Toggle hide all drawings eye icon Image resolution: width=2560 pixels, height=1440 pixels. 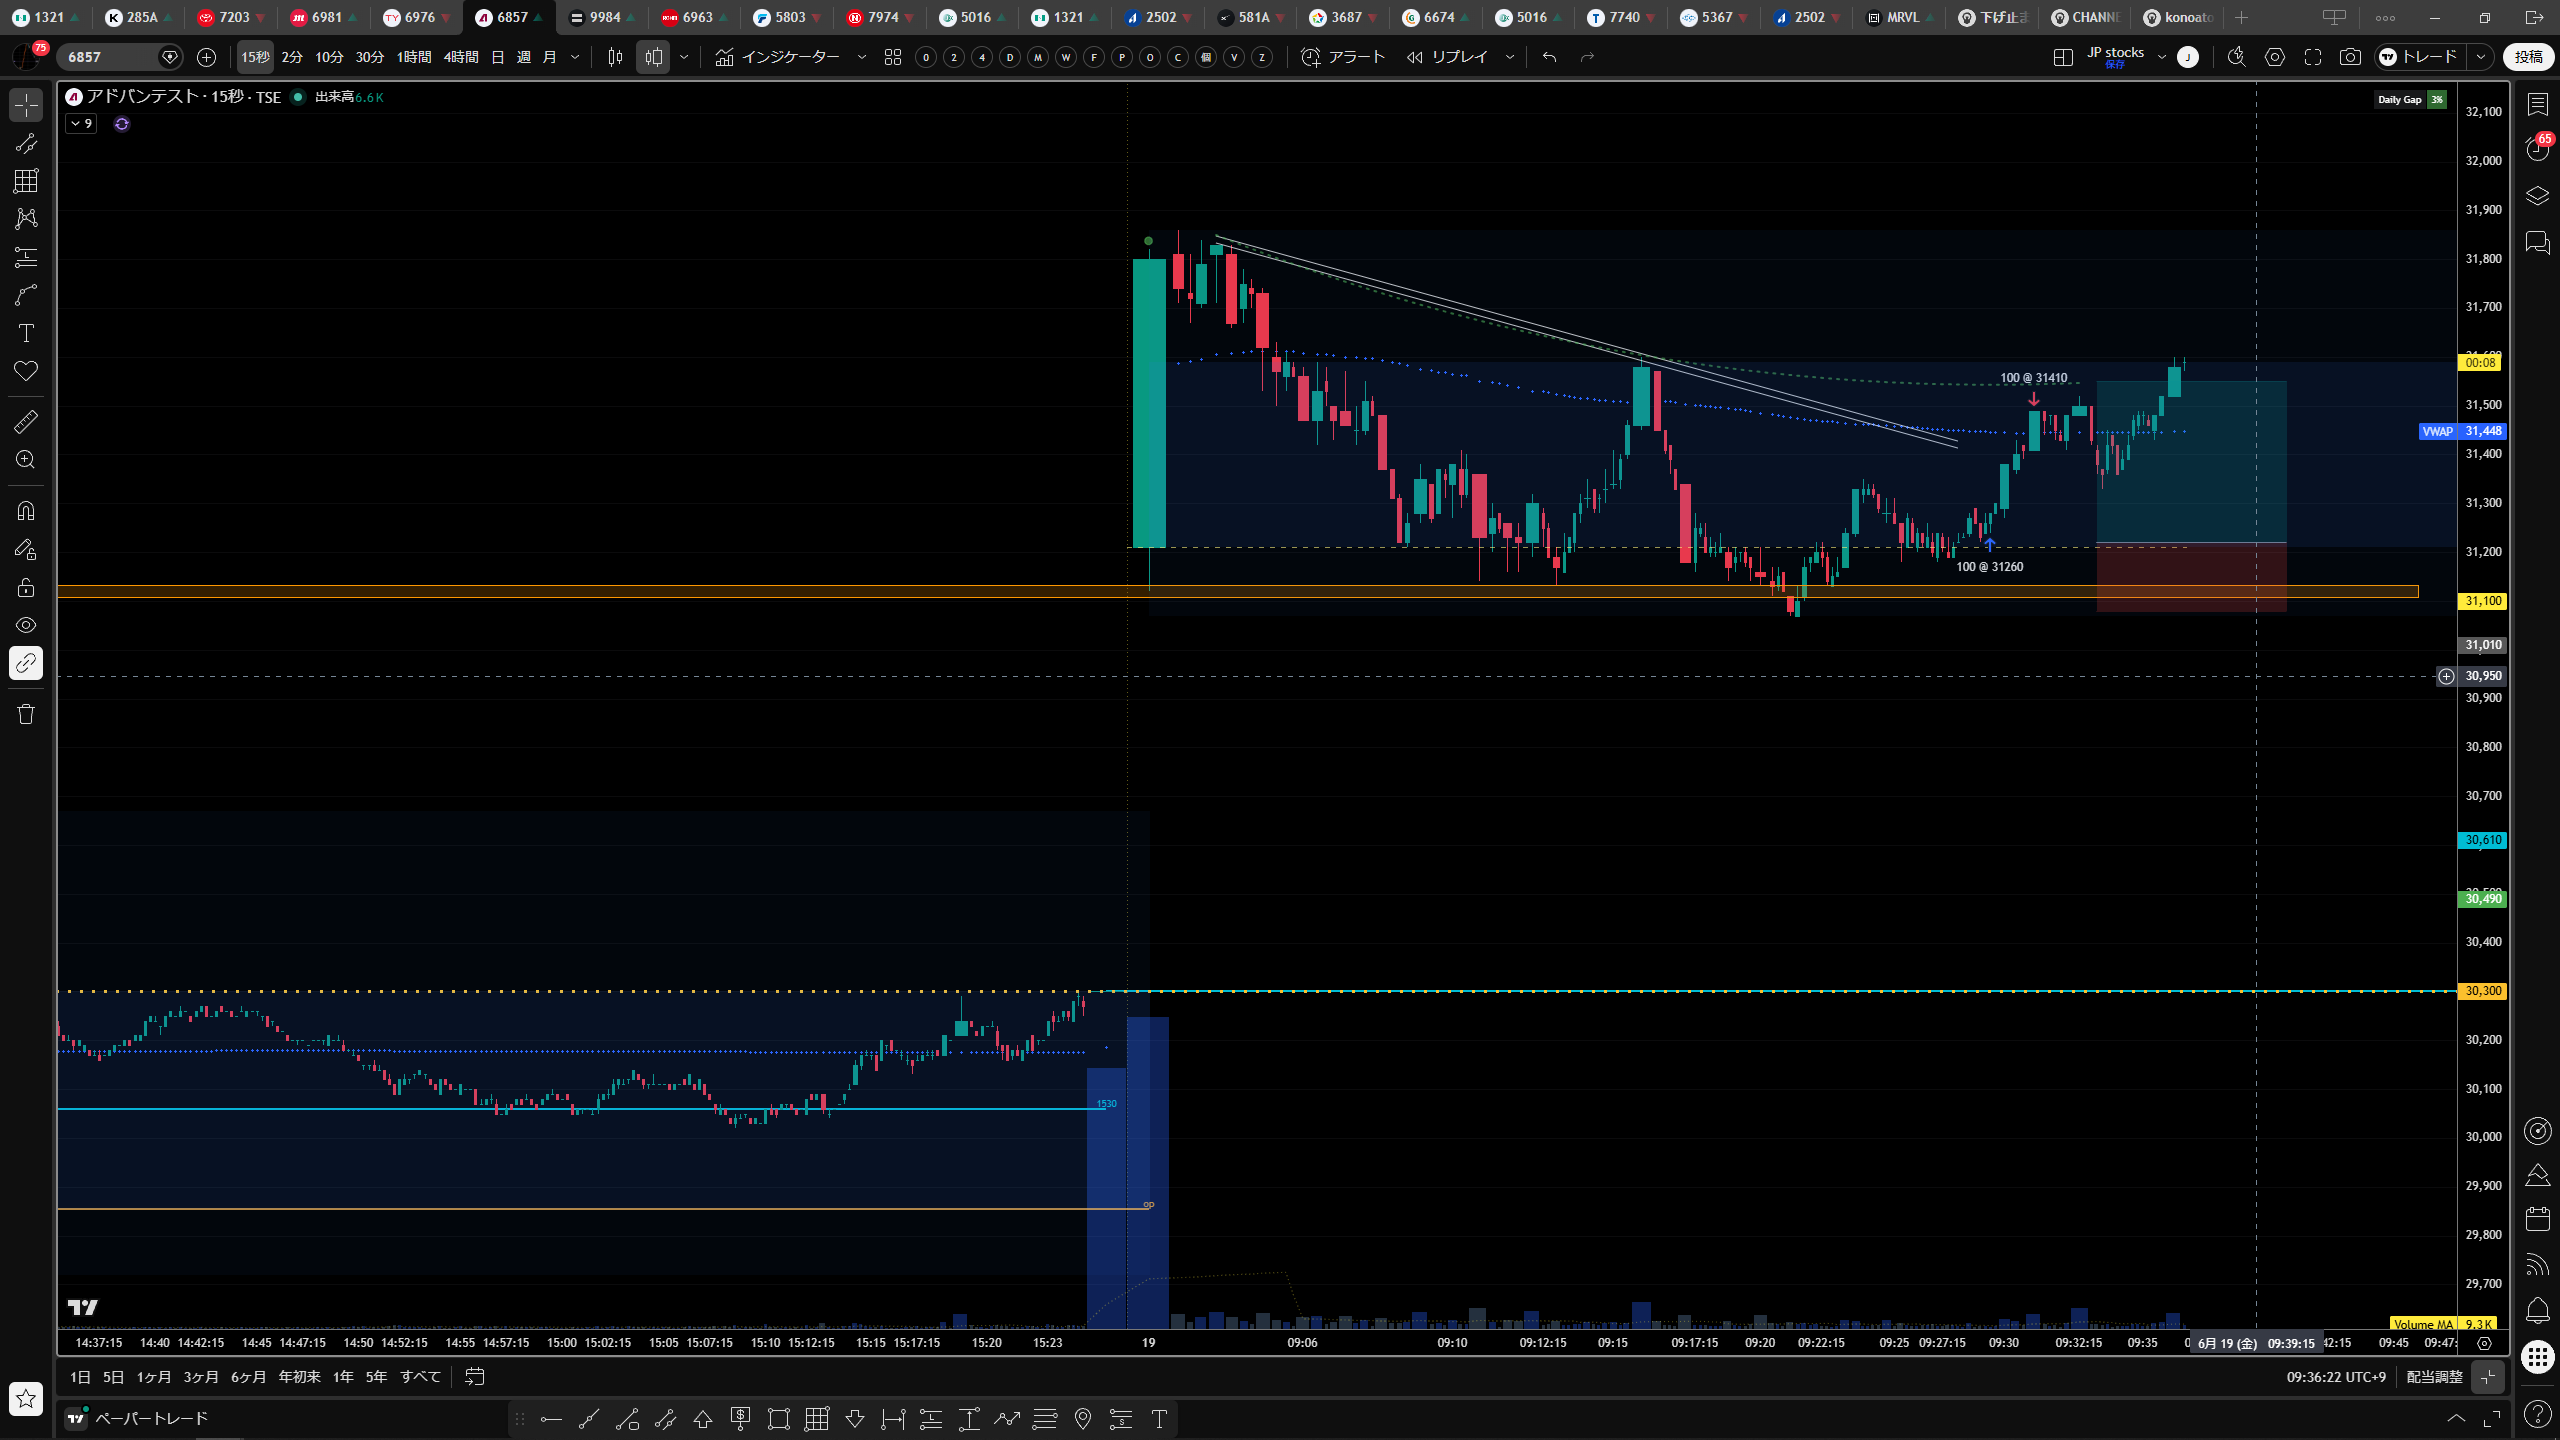[x=26, y=625]
